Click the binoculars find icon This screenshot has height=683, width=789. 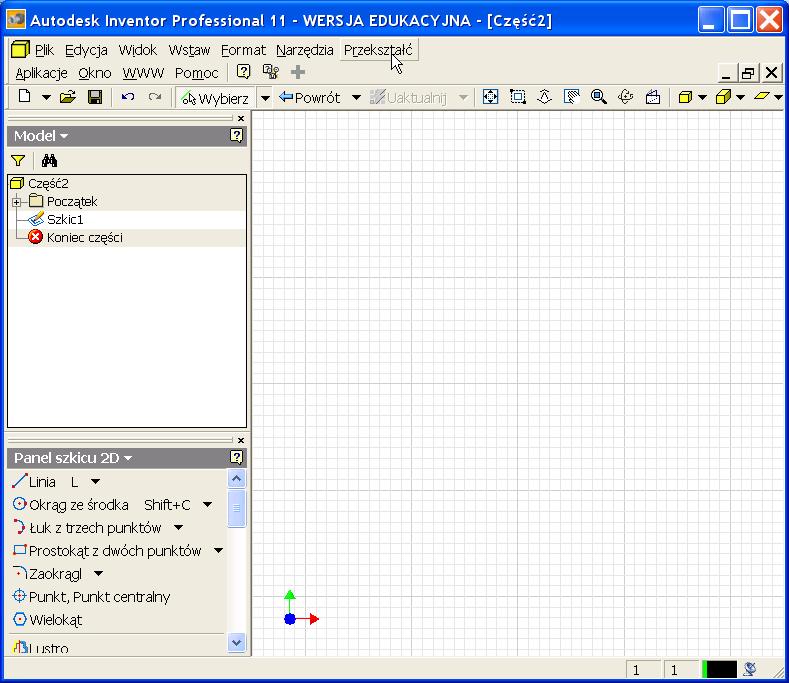(49, 160)
